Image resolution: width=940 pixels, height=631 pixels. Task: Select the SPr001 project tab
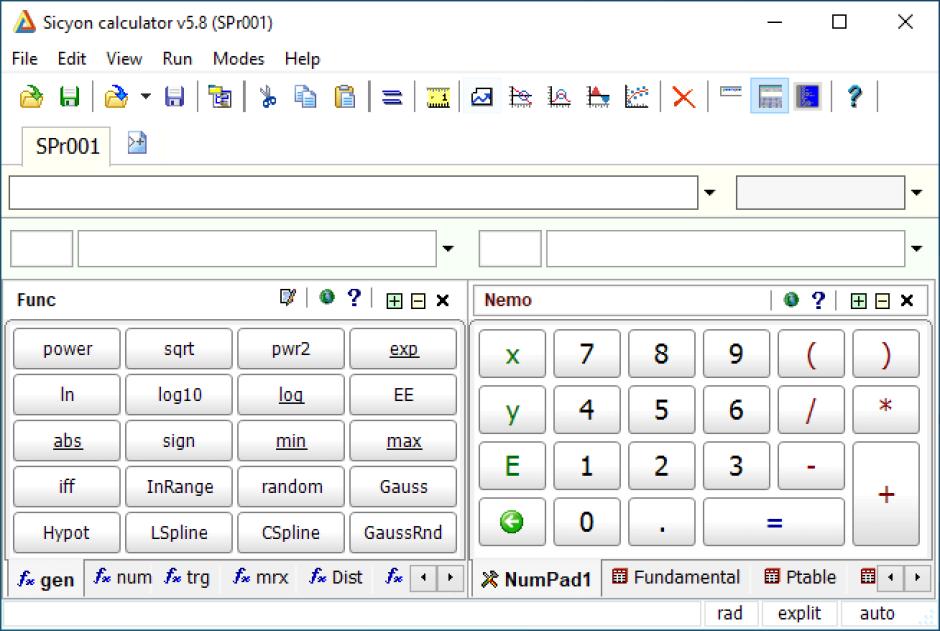click(x=67, y=146)
